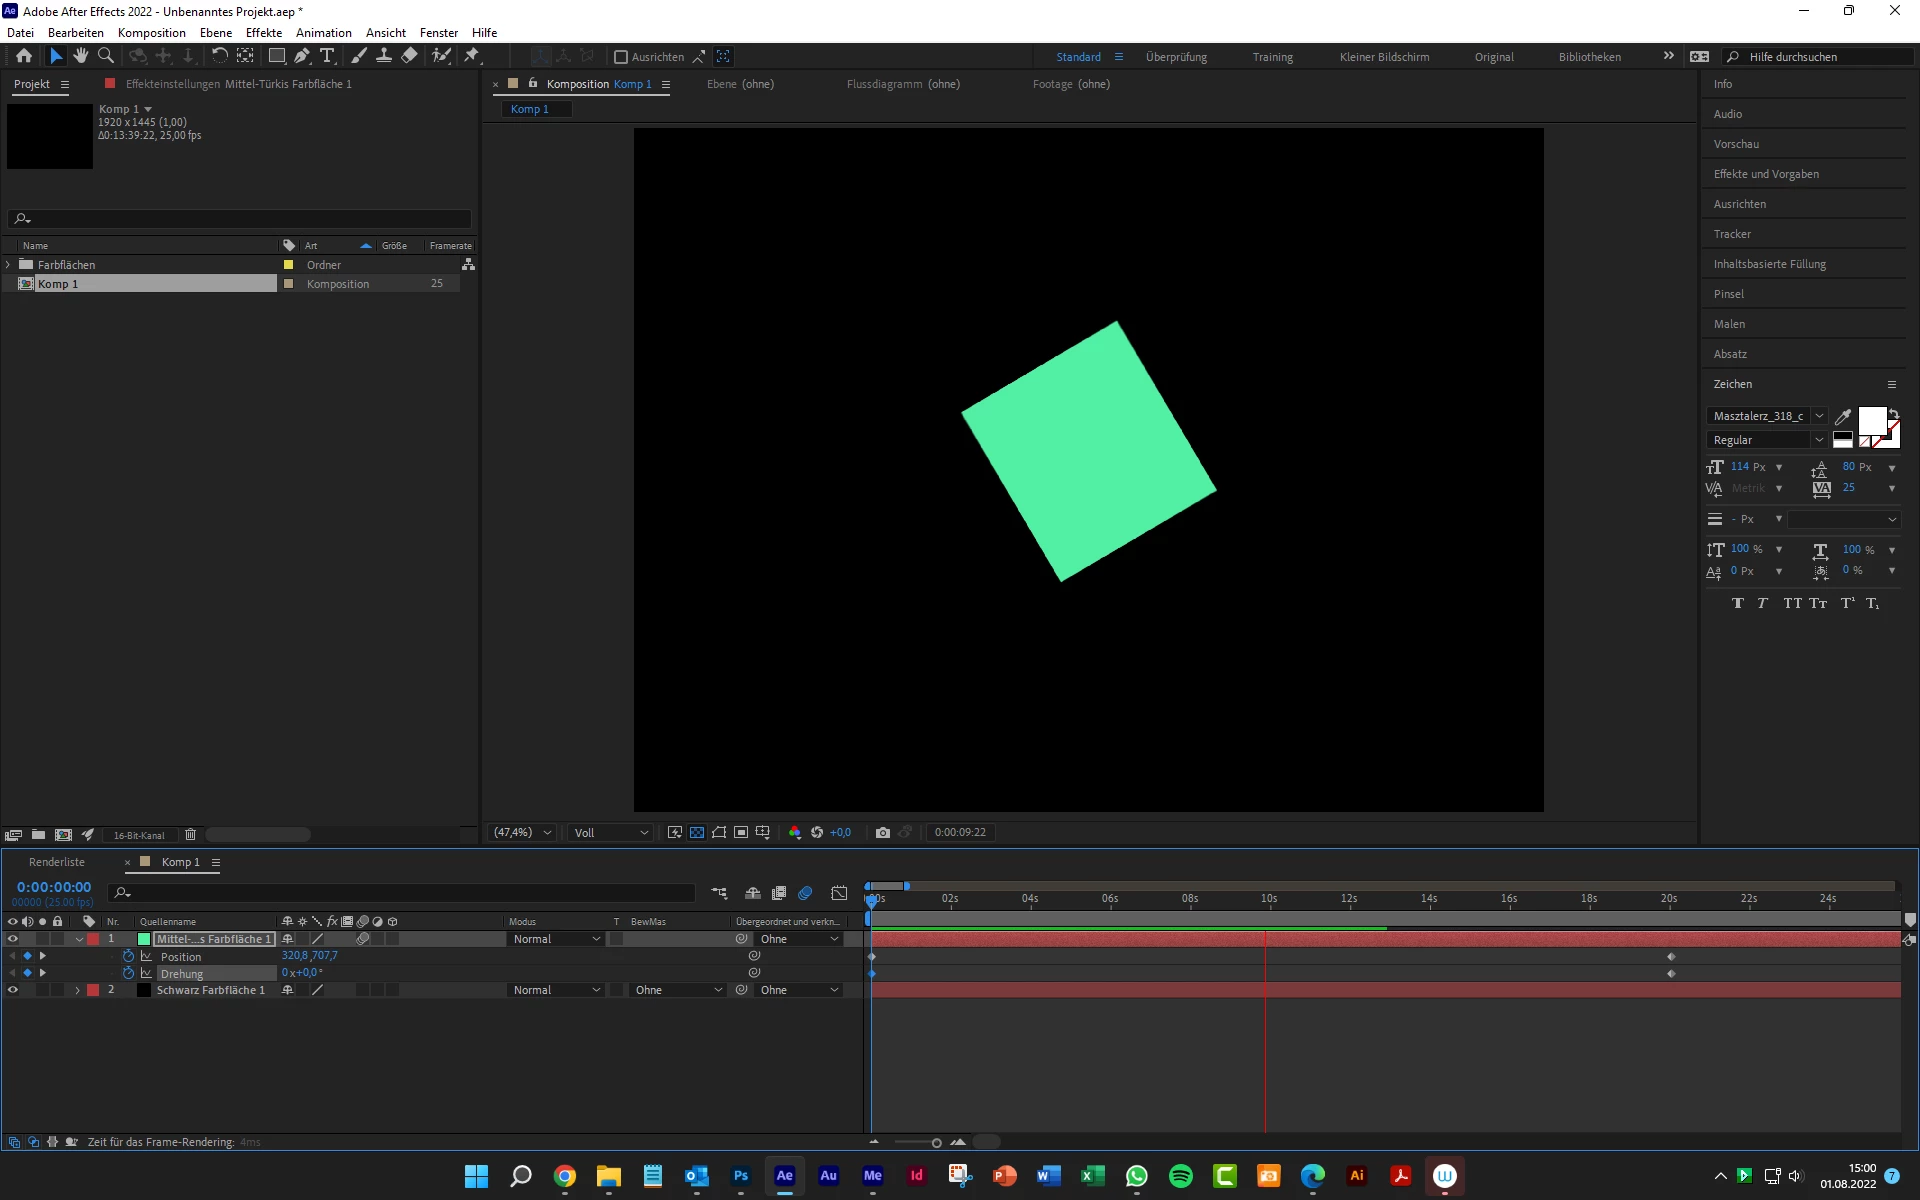
Task: Delete selected item with project trash icon
Action: (x=190, y=834)
